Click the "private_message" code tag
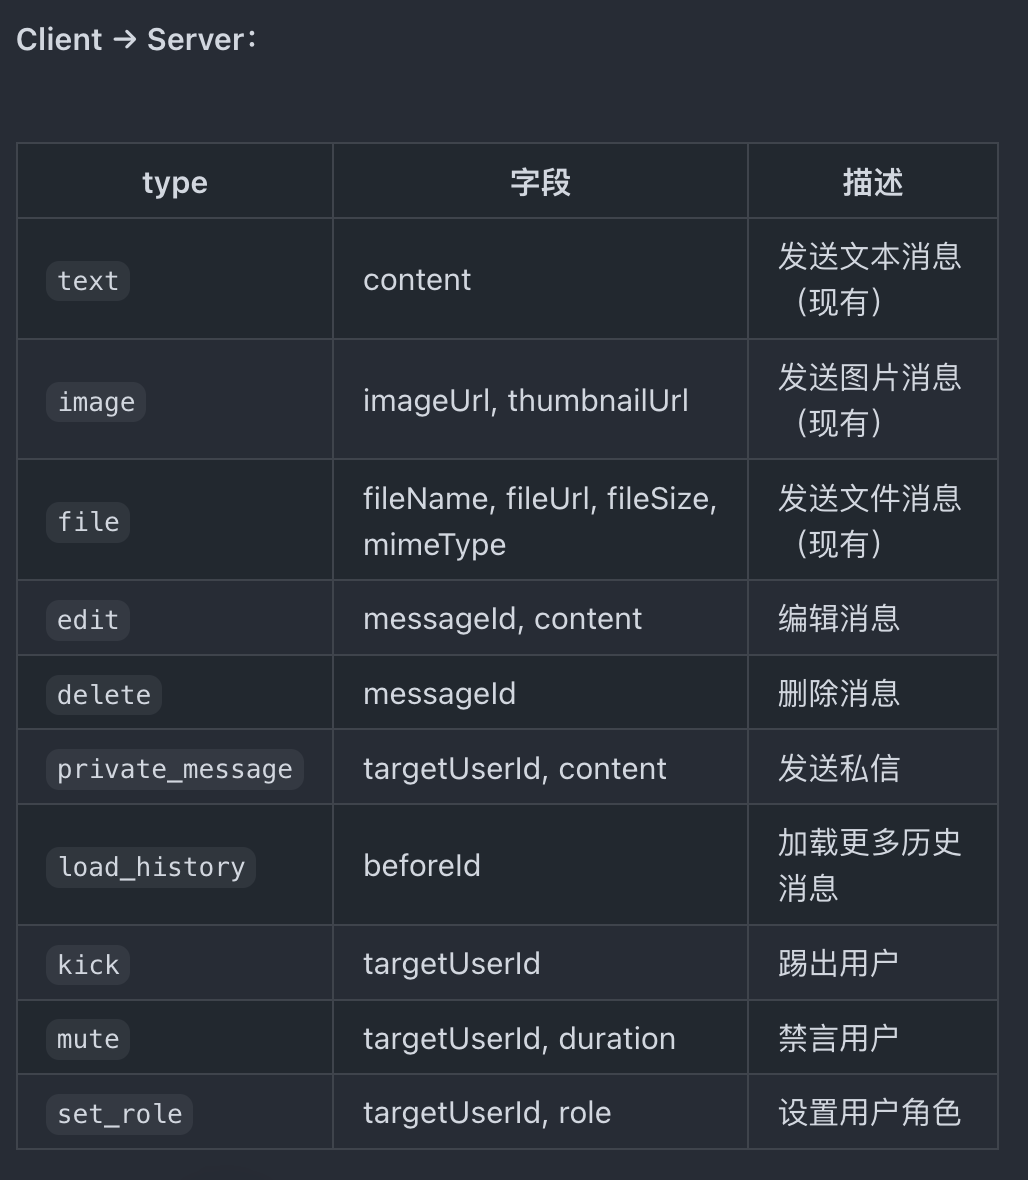1028x1180 pixels. 175,769
